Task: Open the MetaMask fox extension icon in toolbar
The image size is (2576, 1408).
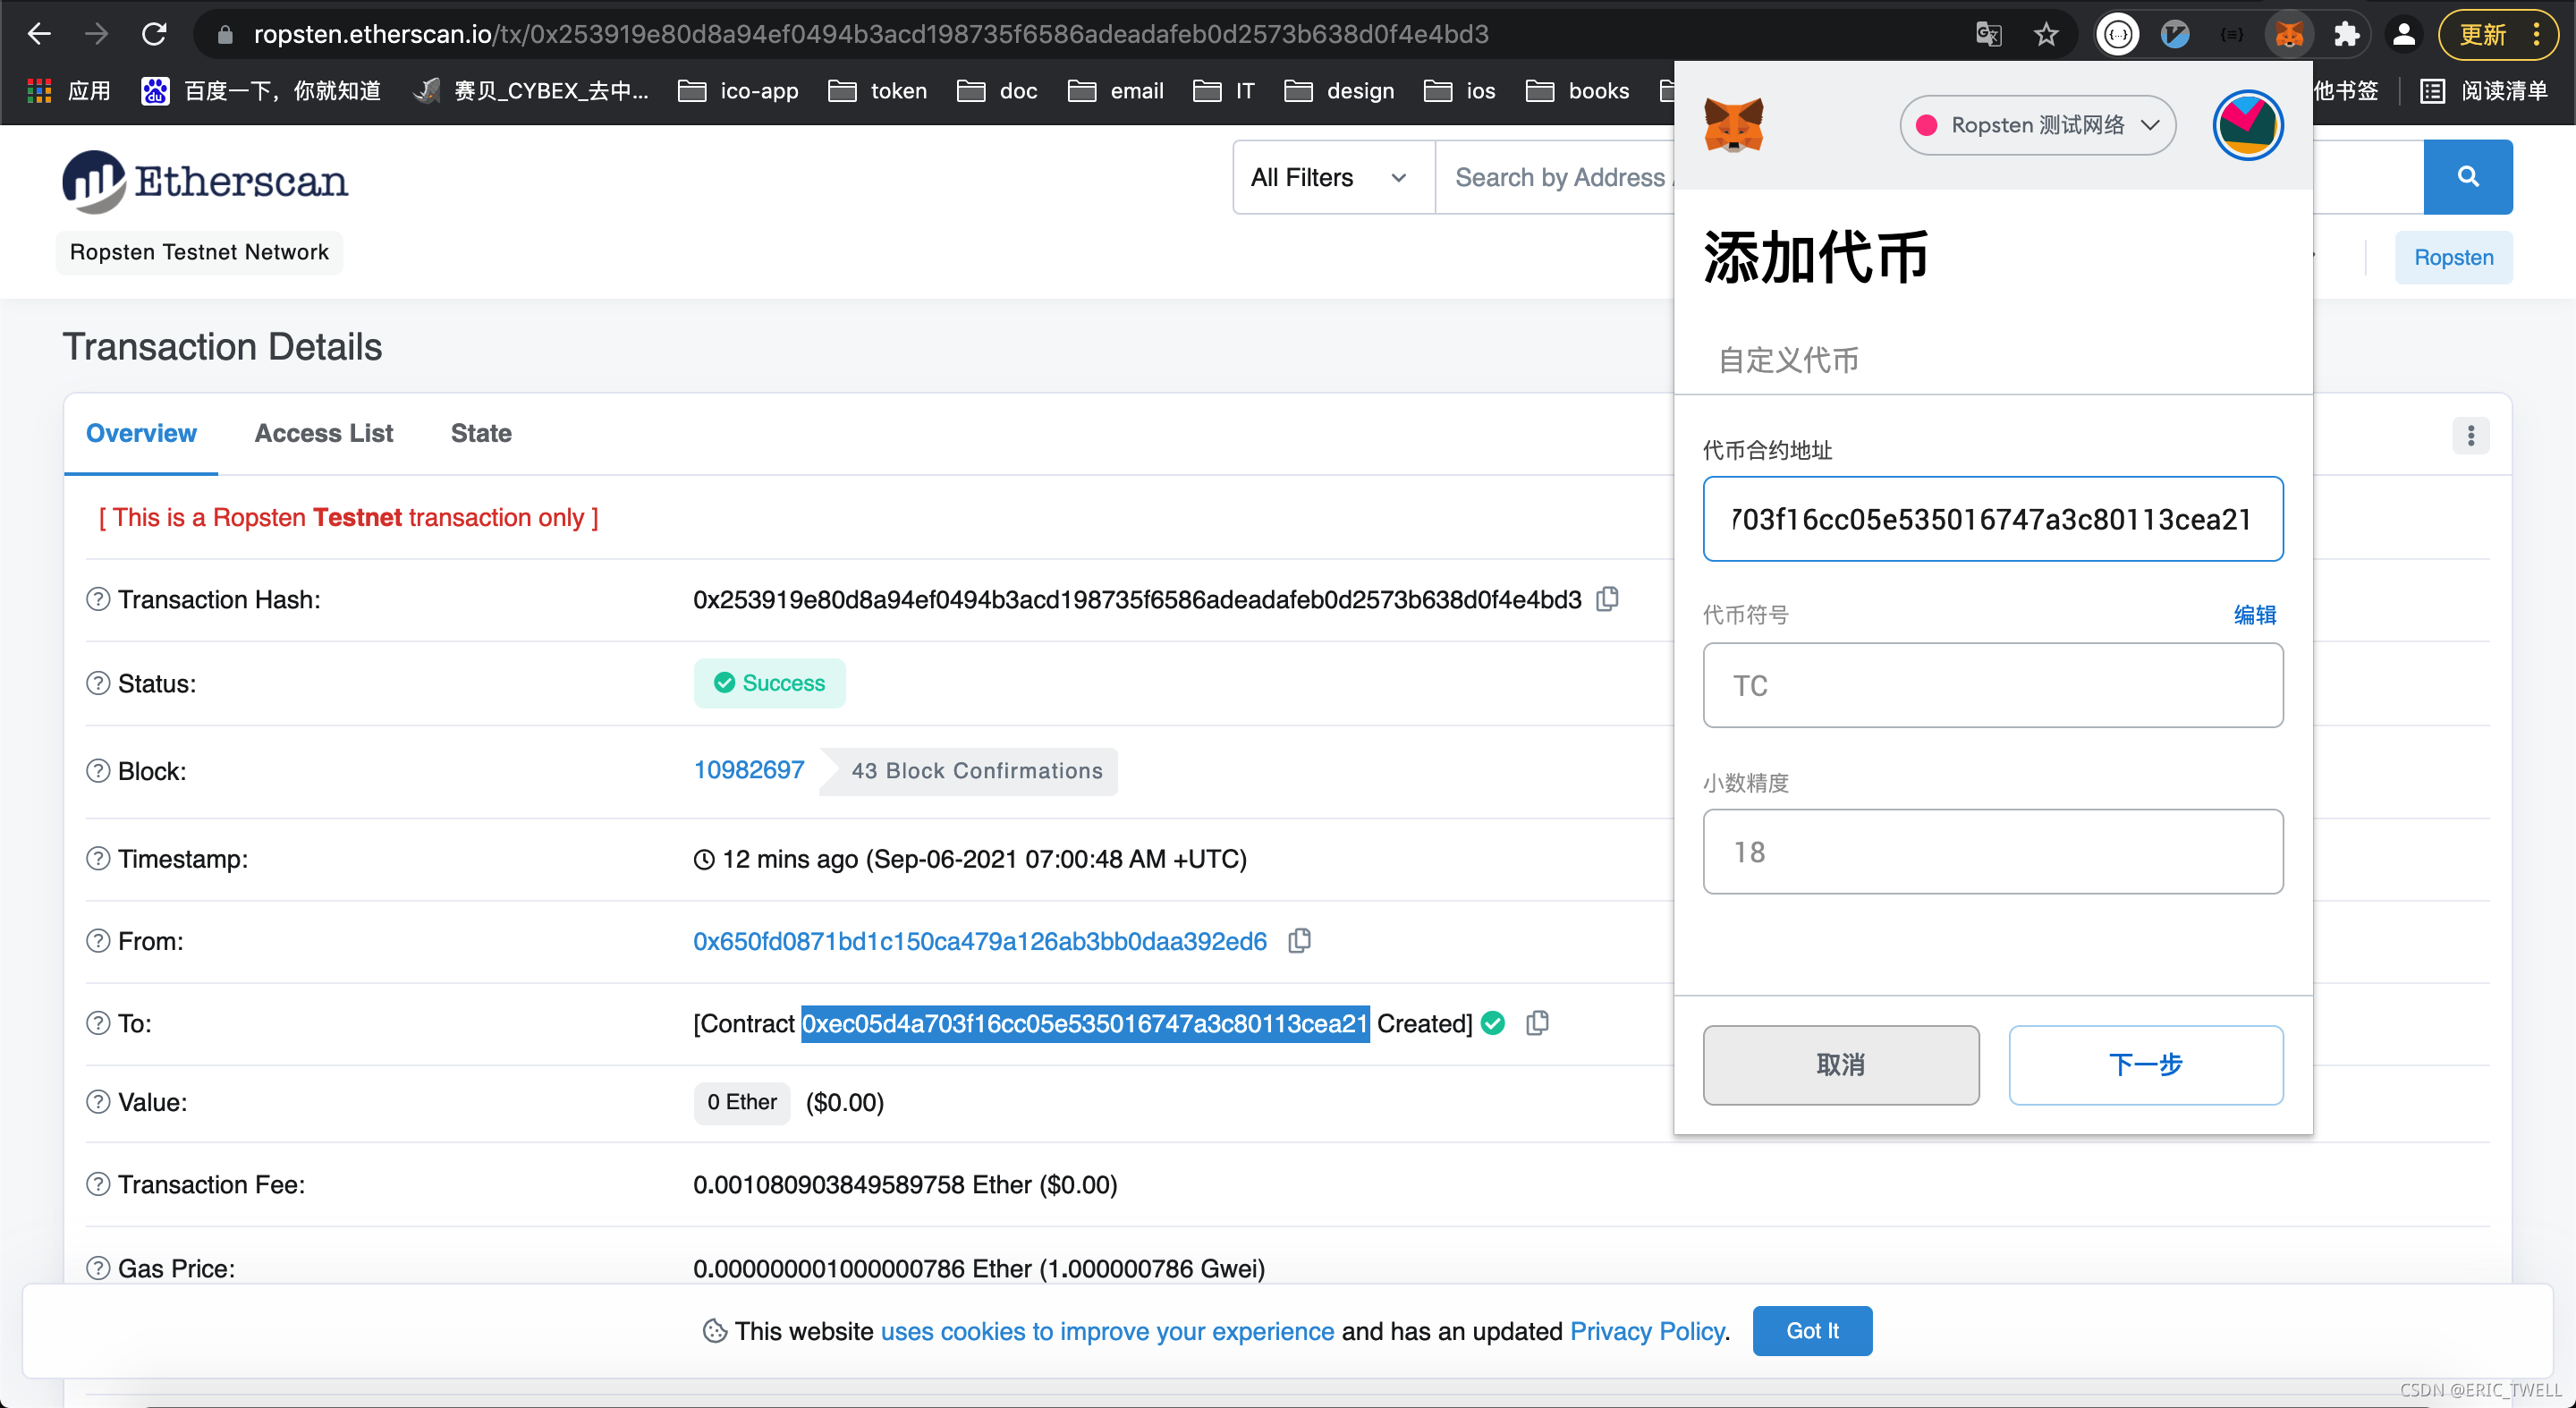Action: click(x=2289, y=34)
